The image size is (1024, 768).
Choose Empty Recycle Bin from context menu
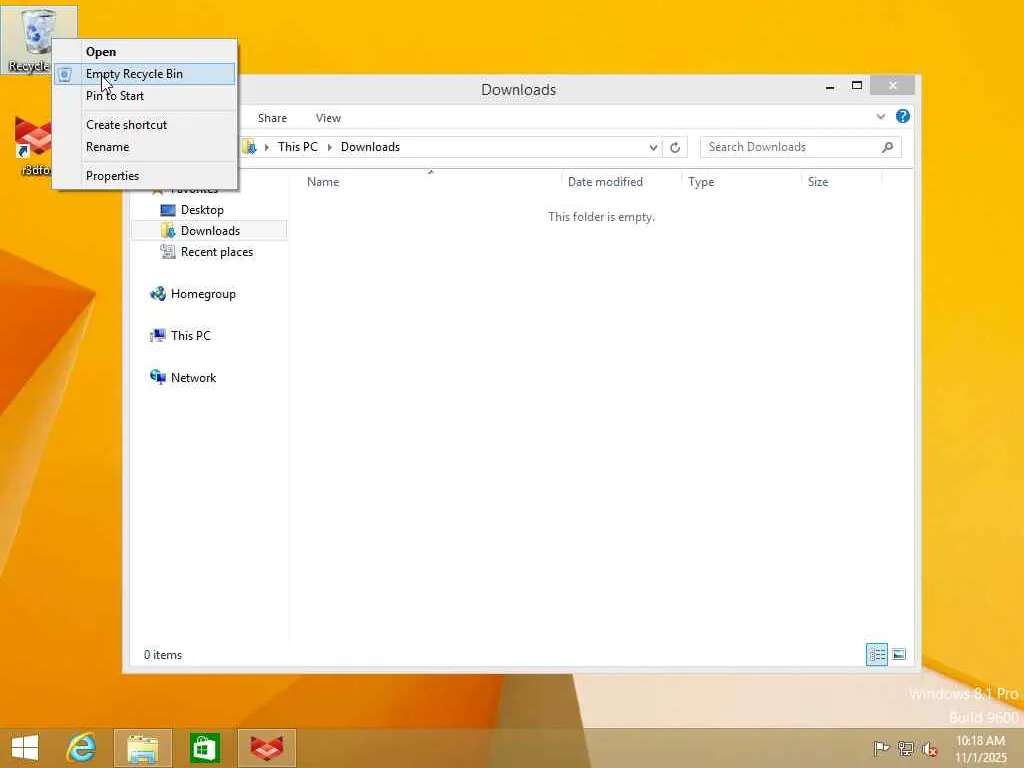[x=144, y=74]
